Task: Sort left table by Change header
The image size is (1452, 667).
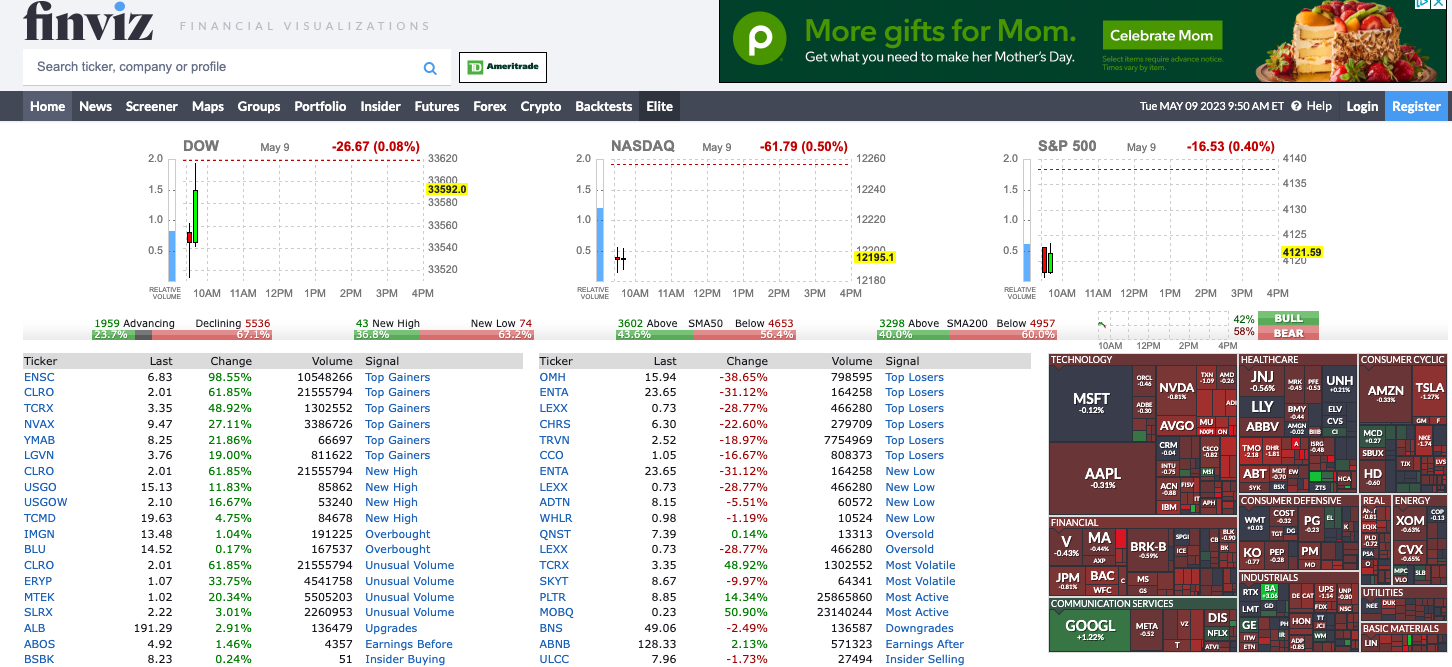Action: tap(231, 361)
